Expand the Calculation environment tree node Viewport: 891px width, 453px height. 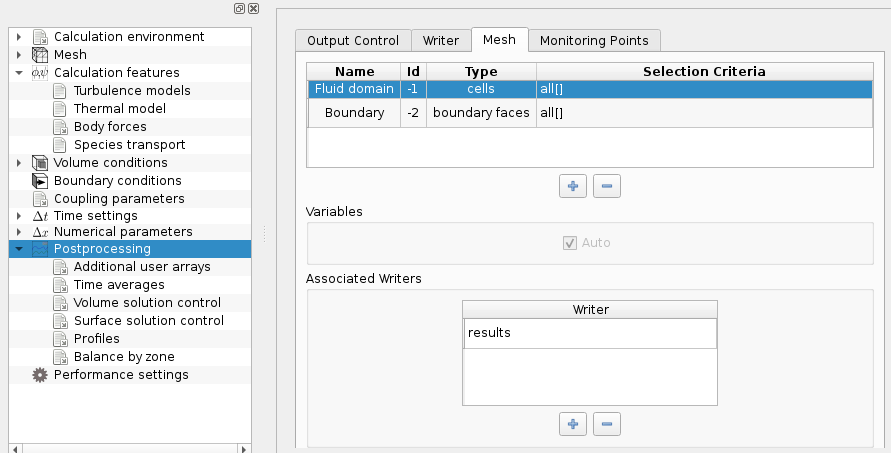[x=19, y=37]
